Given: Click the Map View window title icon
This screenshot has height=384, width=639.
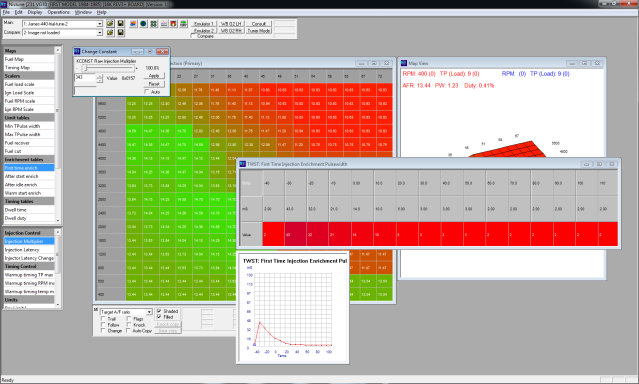Looking at the screenshot, I should pos(404,63).
